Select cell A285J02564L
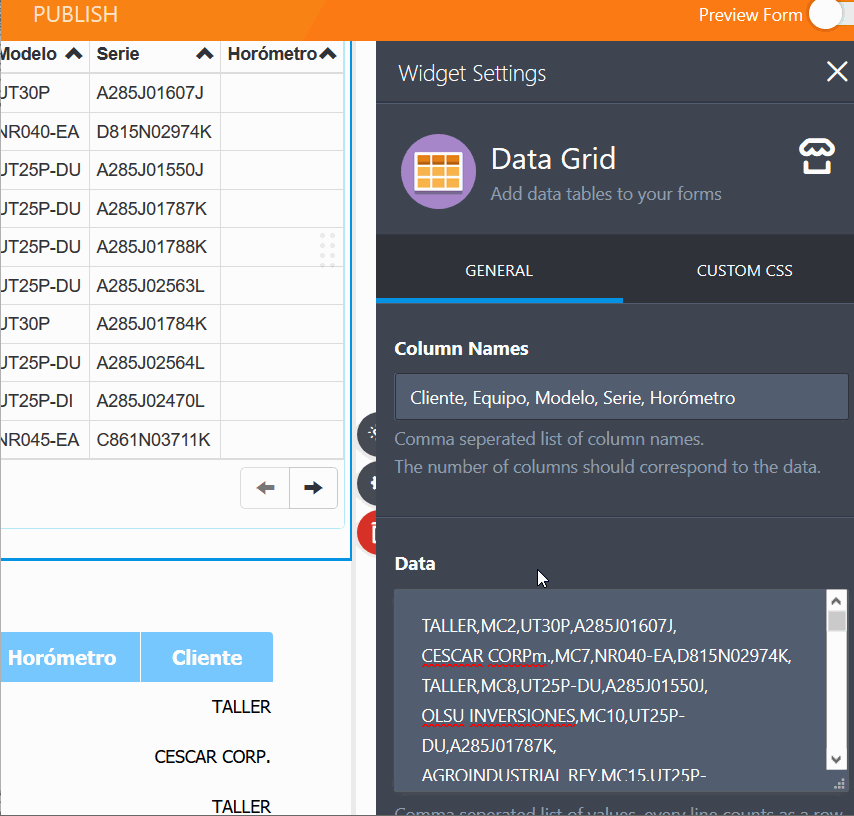 (155, 363)
